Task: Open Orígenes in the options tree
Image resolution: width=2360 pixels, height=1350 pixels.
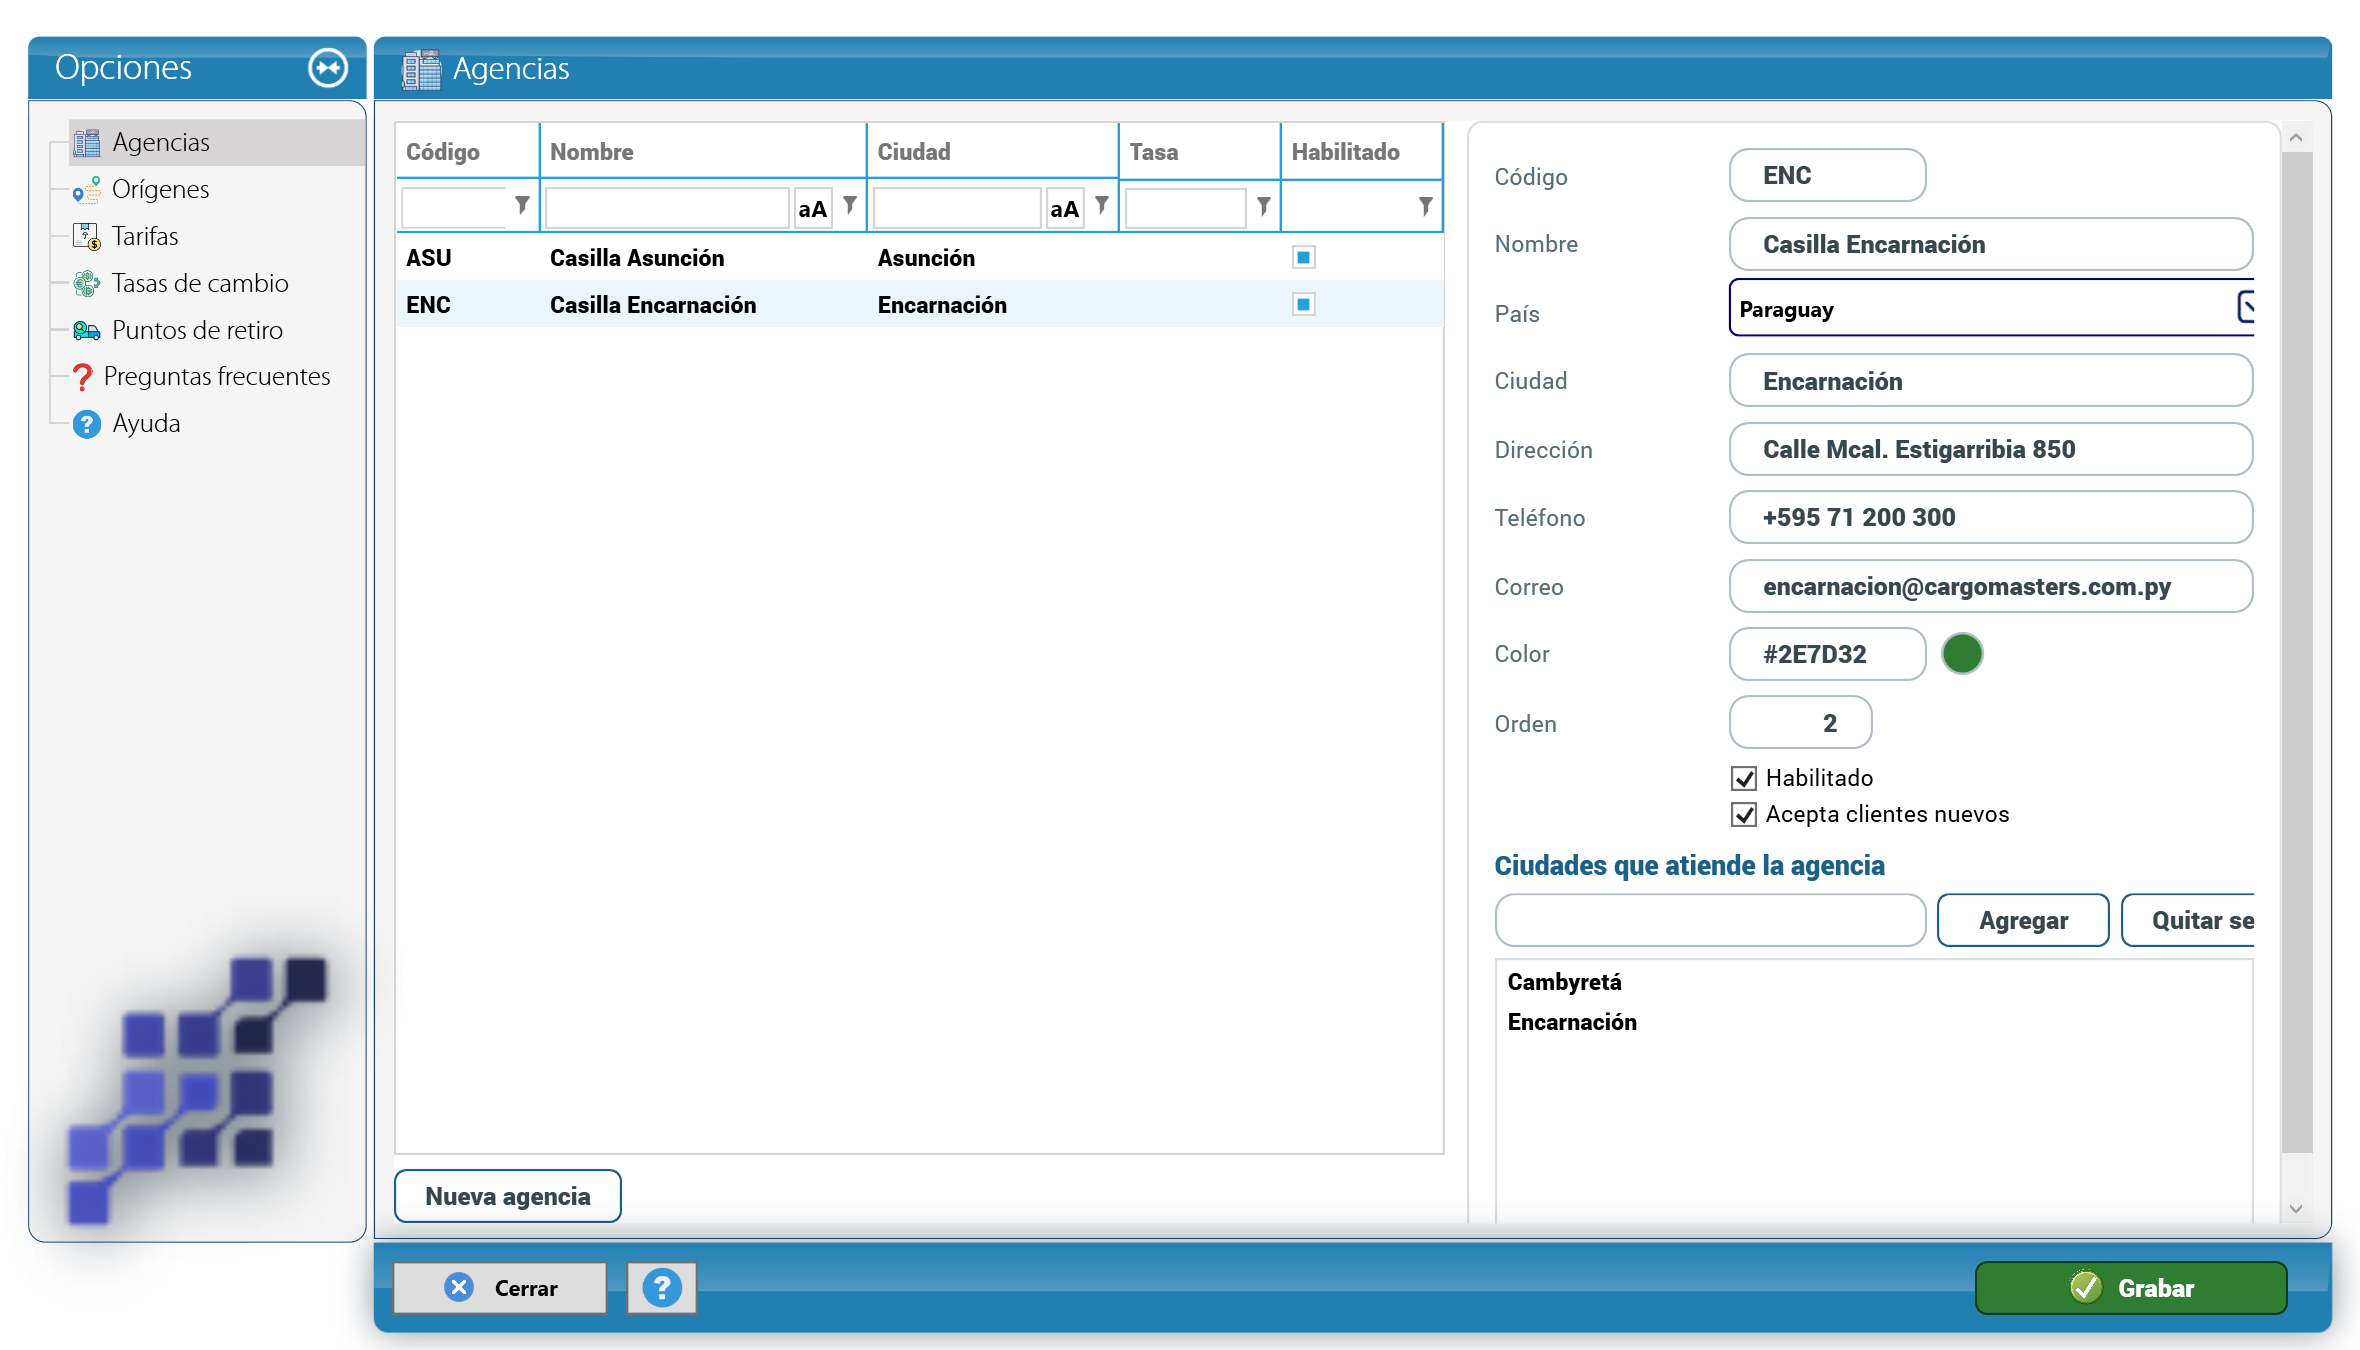Action: point(160,189)
